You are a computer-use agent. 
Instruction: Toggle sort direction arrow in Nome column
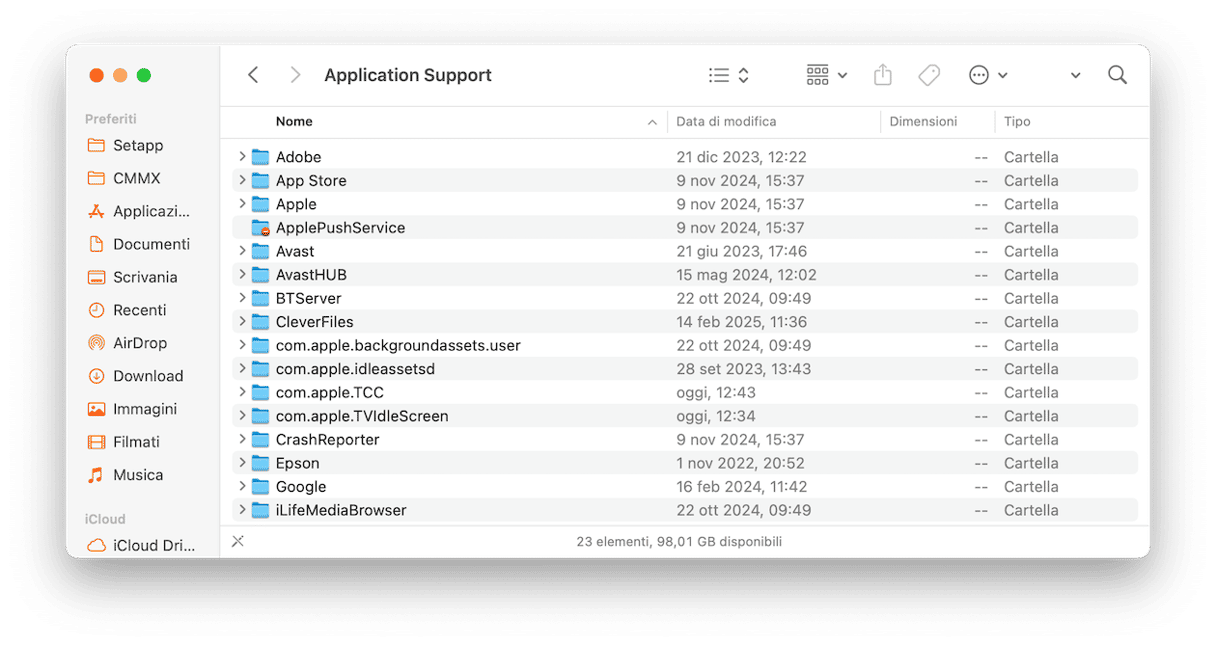click(x=652, y=122)
